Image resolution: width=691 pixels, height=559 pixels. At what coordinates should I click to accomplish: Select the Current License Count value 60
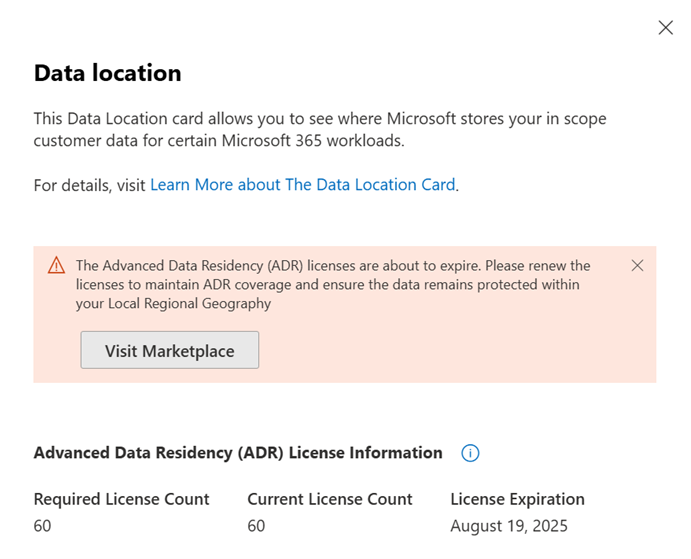pyautogui.click(x=256, y=525)
